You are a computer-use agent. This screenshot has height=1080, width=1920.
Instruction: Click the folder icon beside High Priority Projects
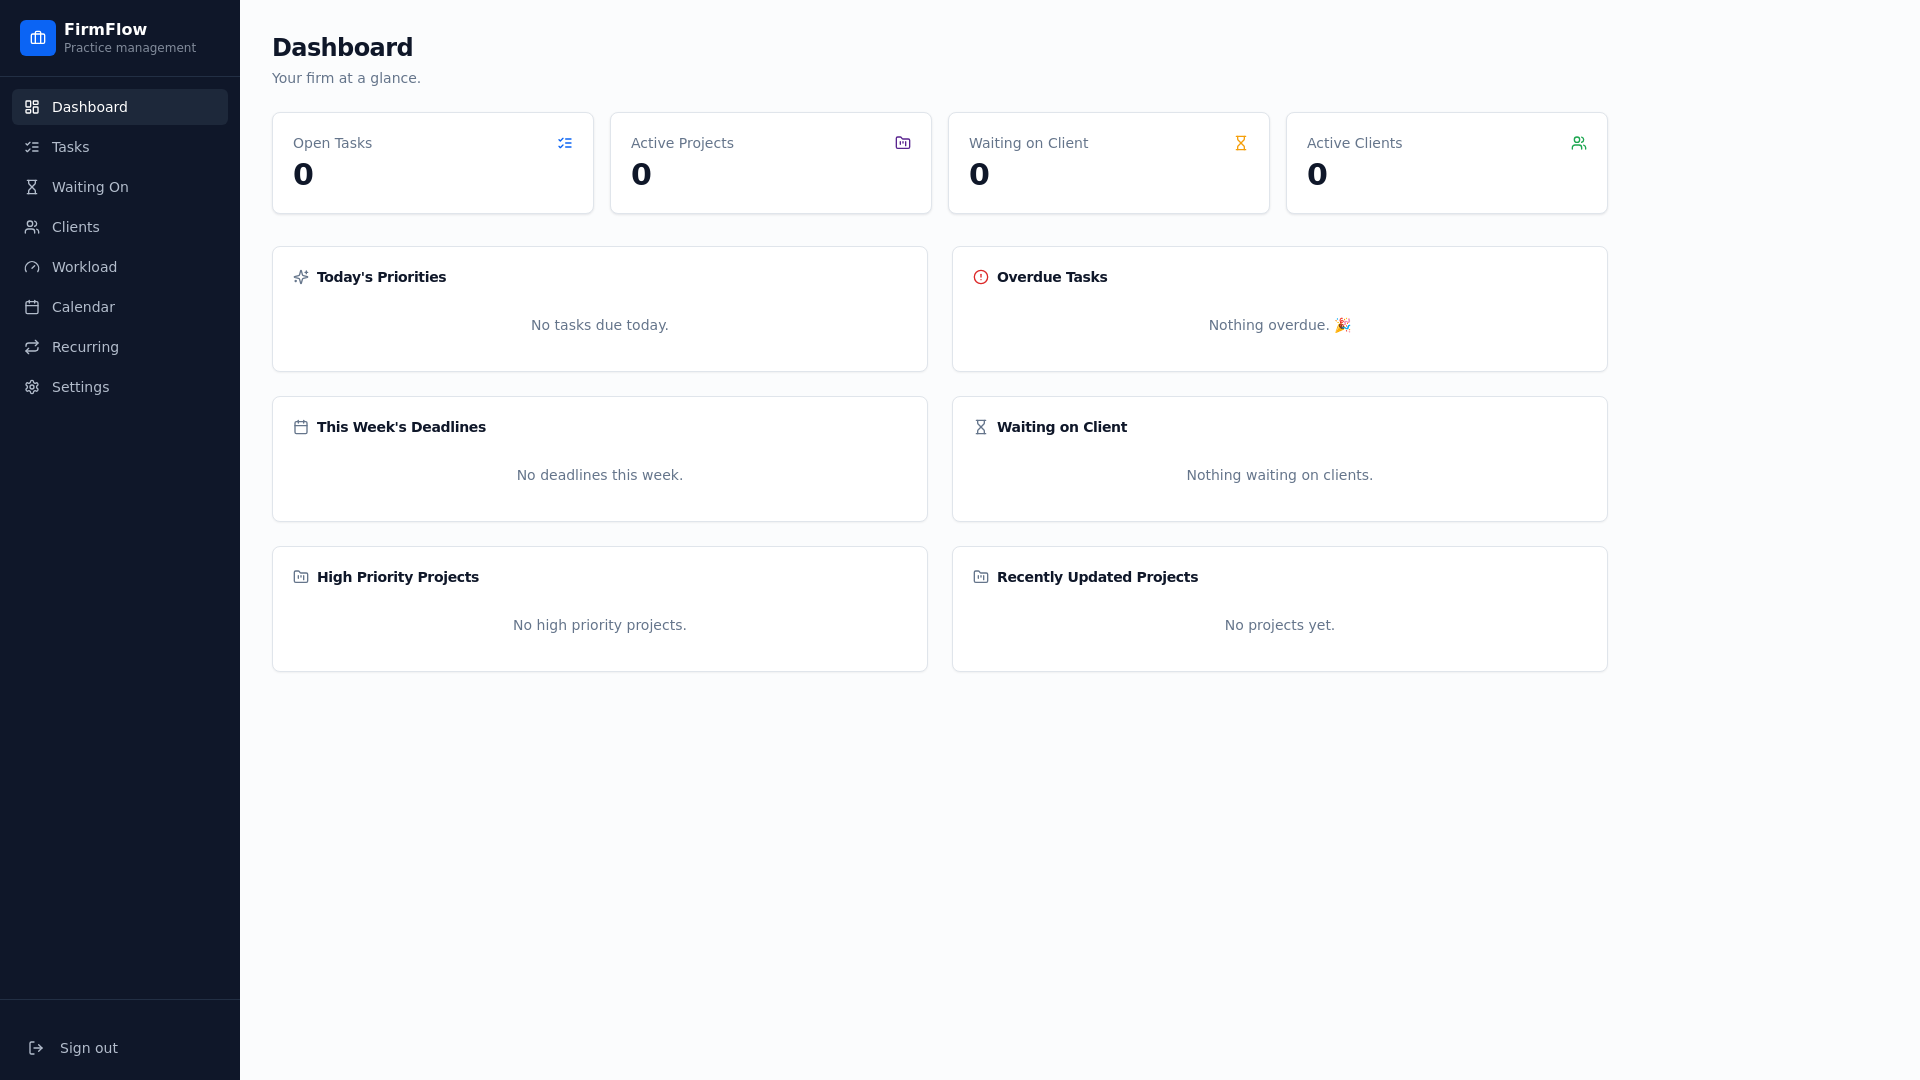tap(301, 577)
